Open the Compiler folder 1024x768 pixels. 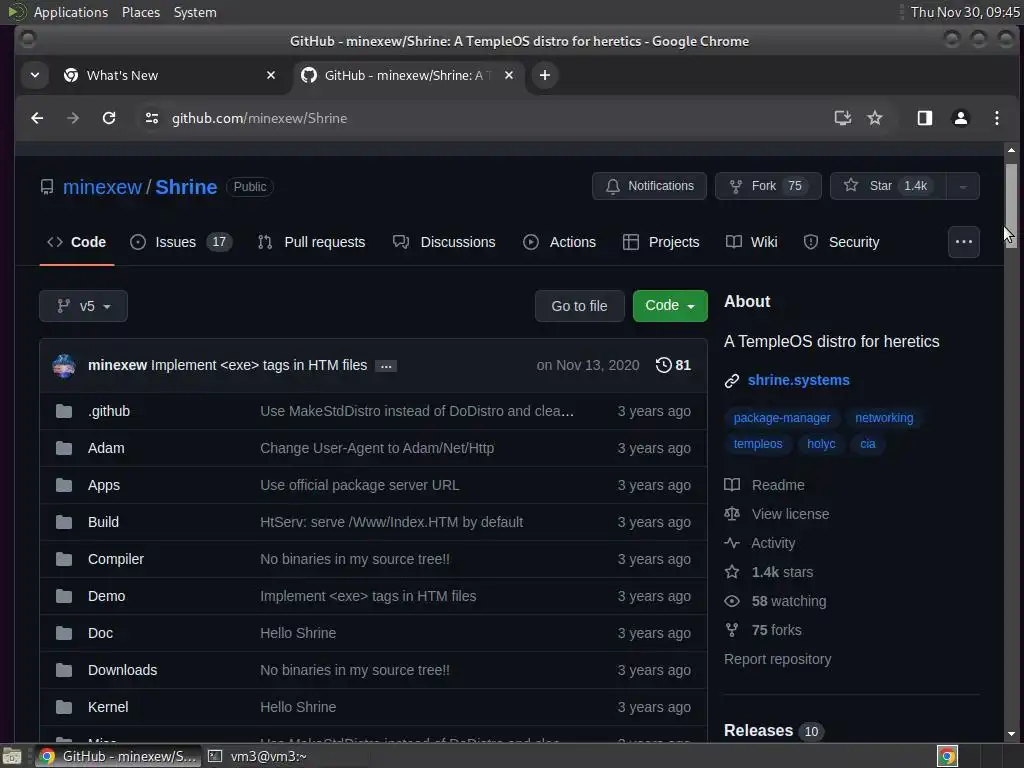point(116,560)
